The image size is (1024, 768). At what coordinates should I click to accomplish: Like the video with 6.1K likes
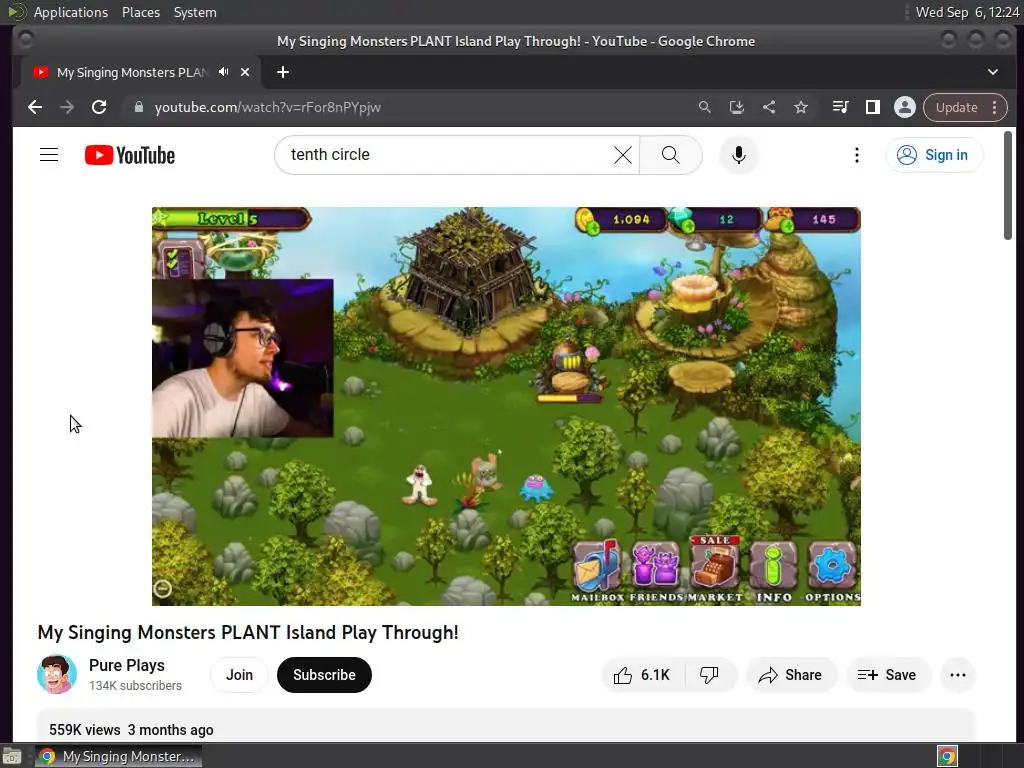pyautogui.click(x=643, y=675)
